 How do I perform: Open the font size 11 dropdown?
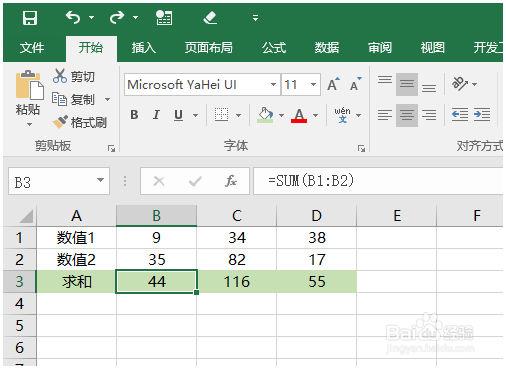313,85
